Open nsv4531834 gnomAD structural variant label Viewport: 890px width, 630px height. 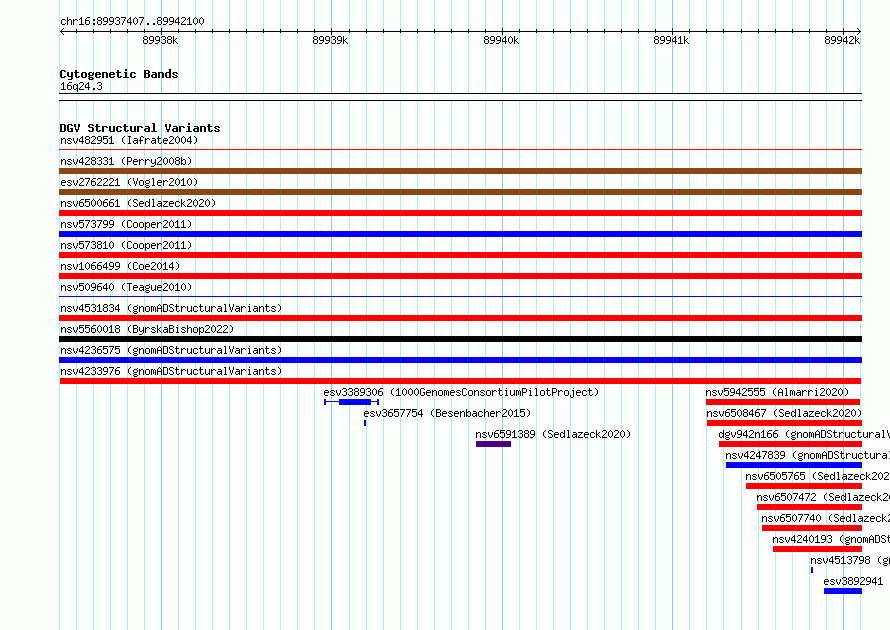(171, 308)
